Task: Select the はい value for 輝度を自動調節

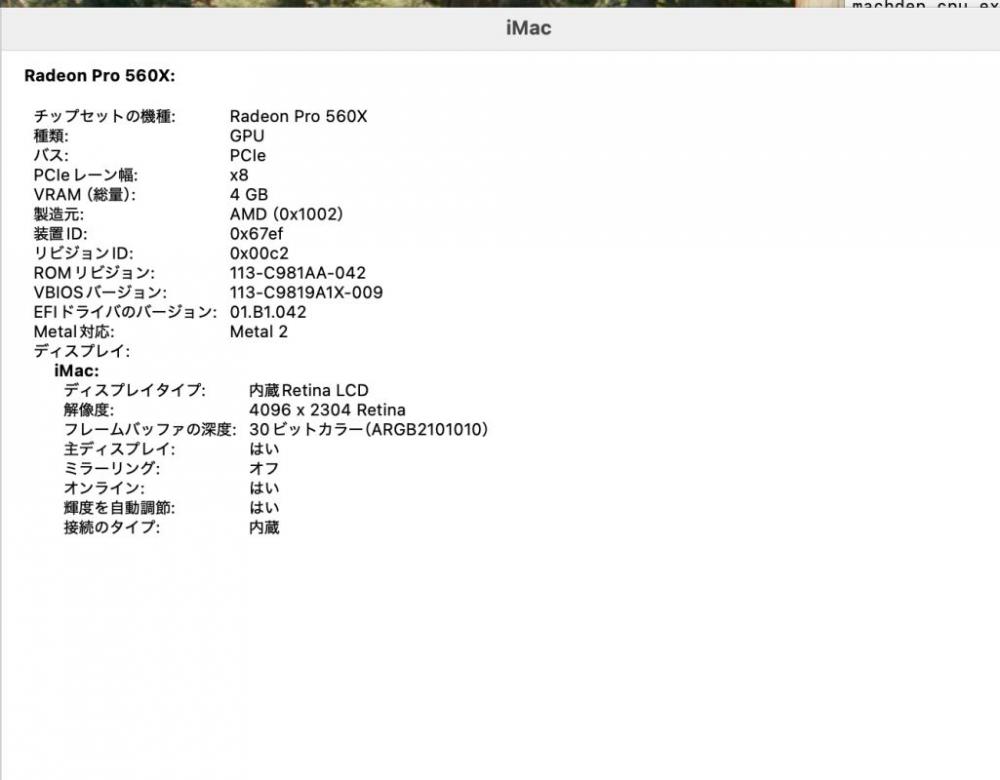Action: coord(264,508)
